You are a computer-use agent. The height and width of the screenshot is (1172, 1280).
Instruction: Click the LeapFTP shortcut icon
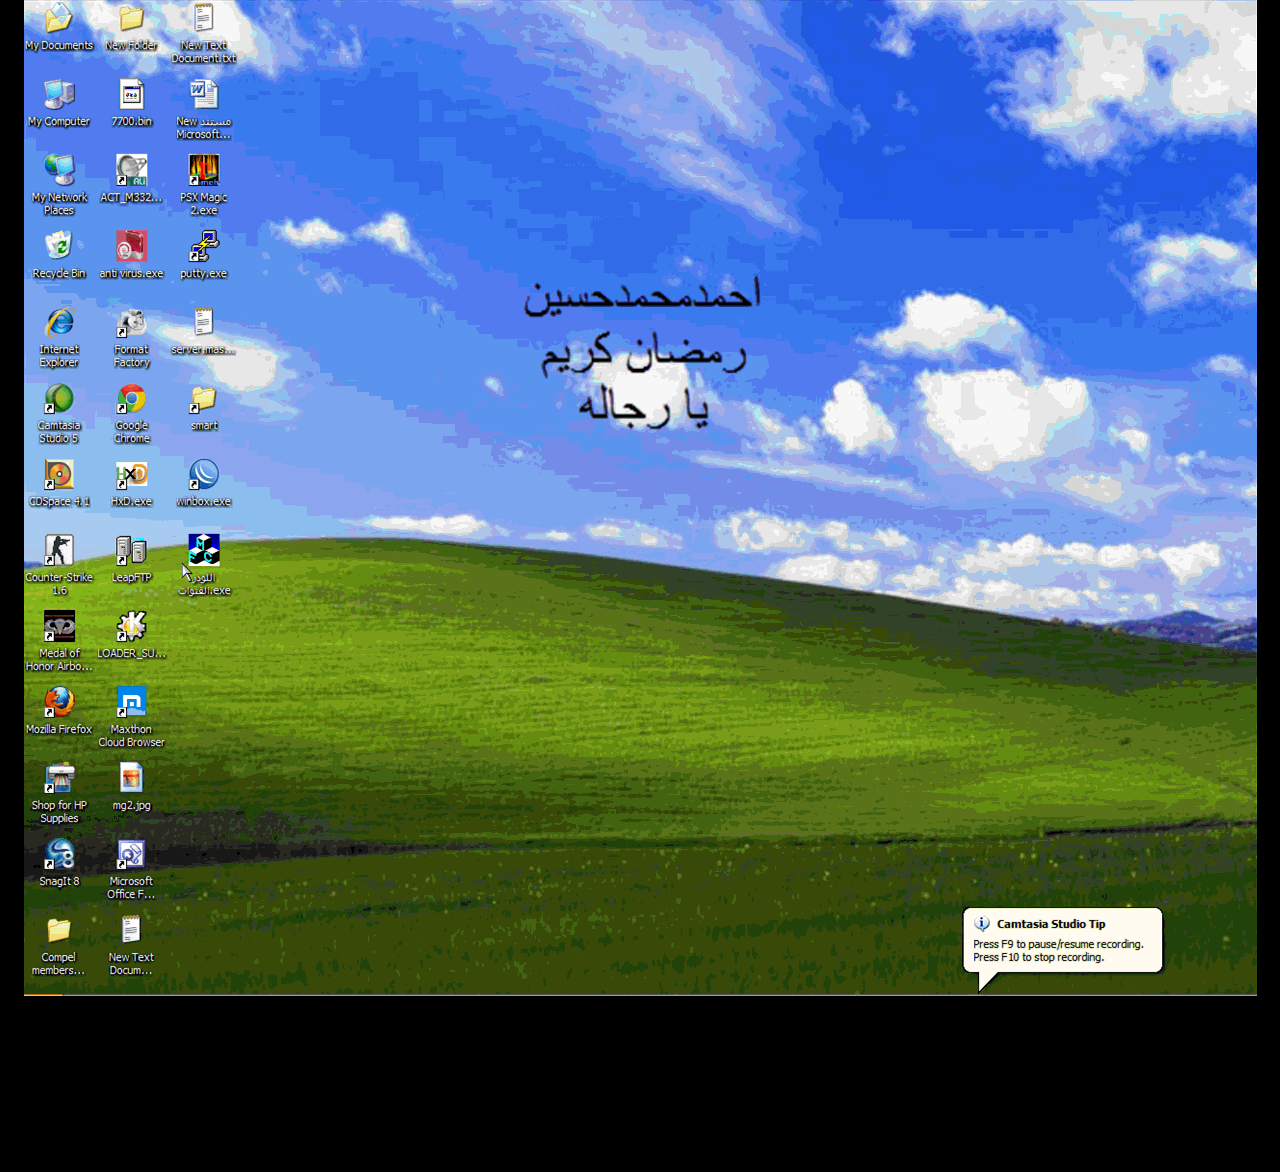[131, 551]
